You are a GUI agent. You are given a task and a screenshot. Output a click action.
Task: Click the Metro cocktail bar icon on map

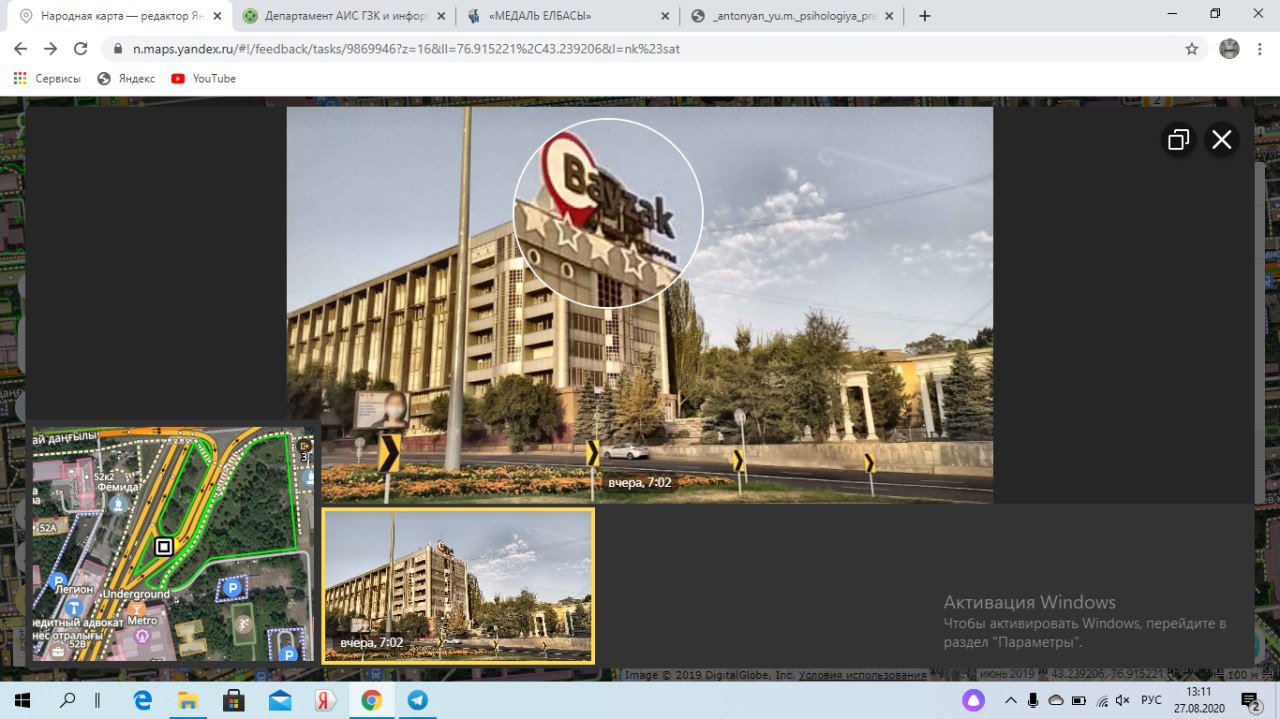point(137,607)
